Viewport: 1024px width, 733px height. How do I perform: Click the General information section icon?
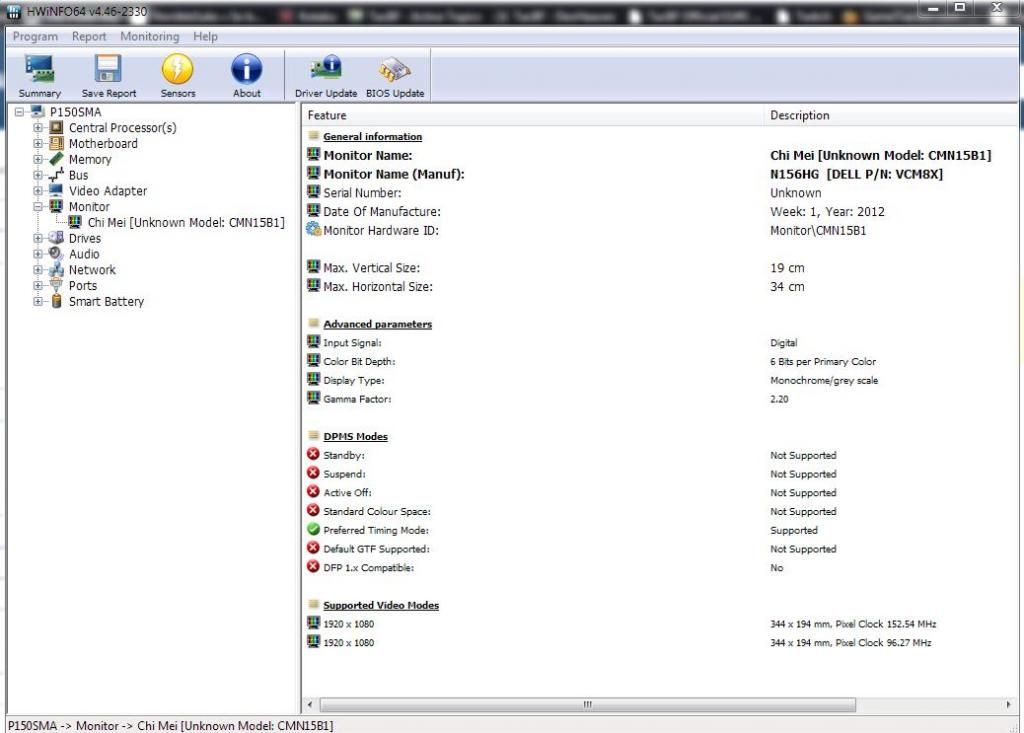point(313,136)
